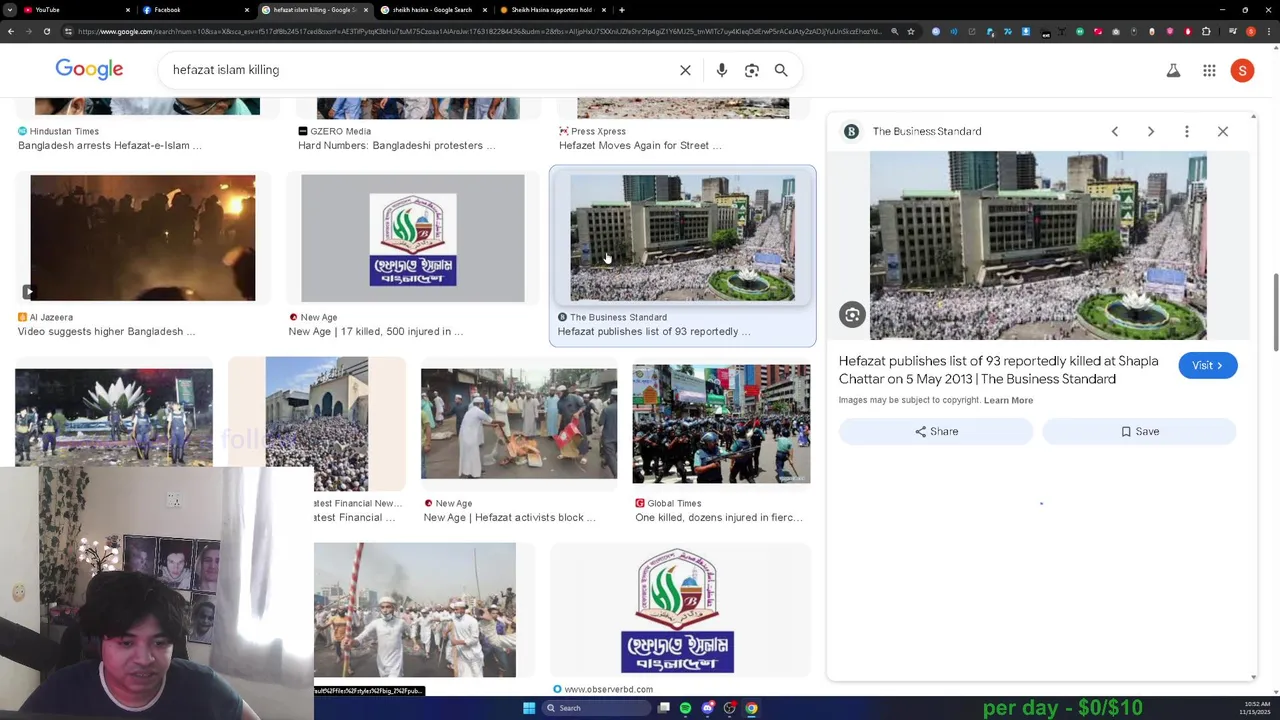Close the image preview panel
Screen dimensions: 1280x720
click(x=1223, y=131)
